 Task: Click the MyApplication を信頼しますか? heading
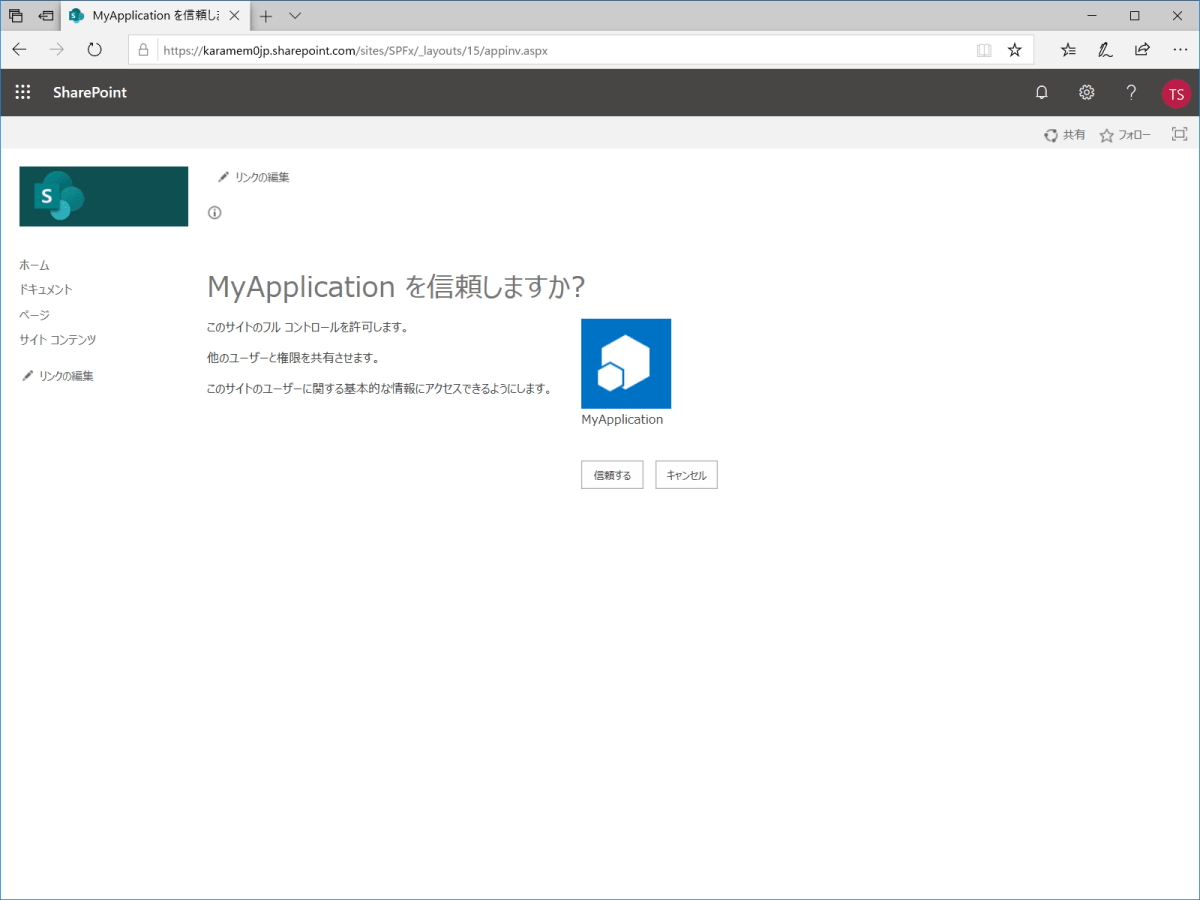pyautogui.click(x=396, y=287)
